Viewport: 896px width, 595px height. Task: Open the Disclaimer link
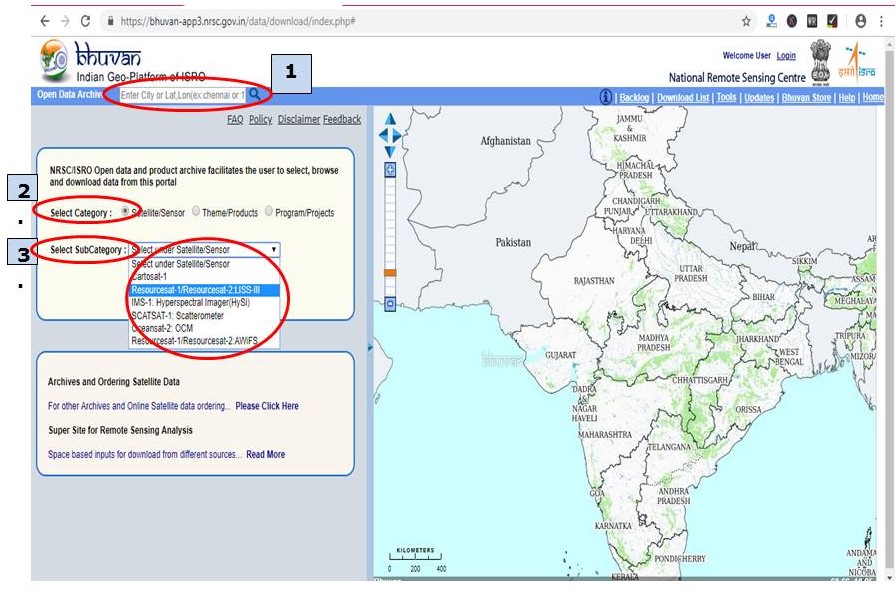coord(299,119)
